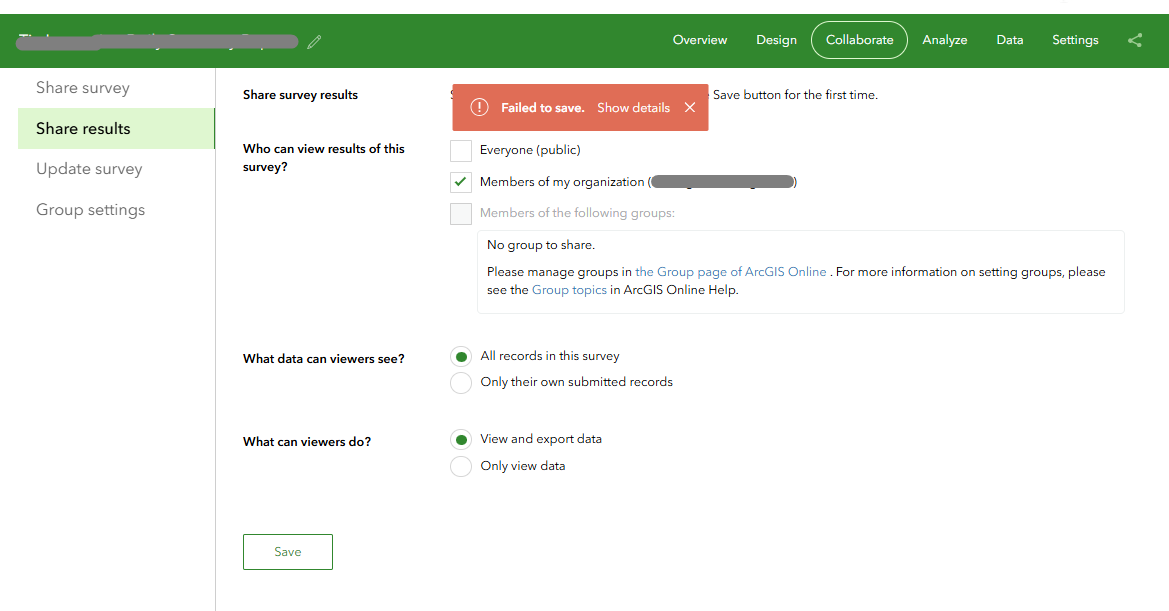The image size is (1169, 611).
Task: Click the 'Failed to save.' message text
Action: (x=543, y=107)
